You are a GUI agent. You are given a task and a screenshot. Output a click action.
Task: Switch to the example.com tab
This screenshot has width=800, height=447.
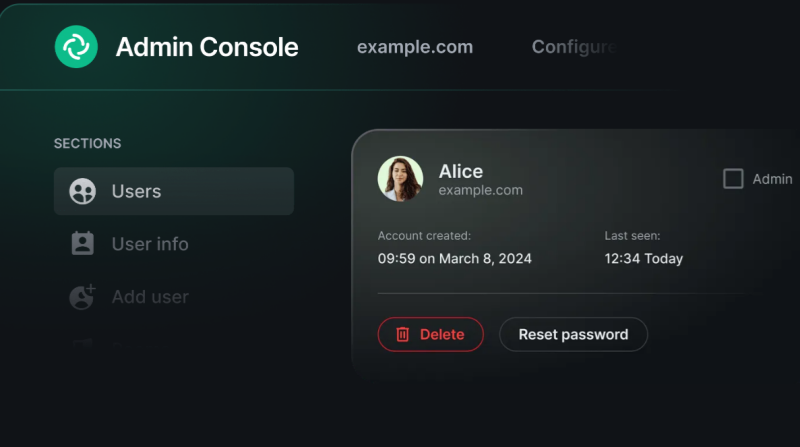coord(415,47)
